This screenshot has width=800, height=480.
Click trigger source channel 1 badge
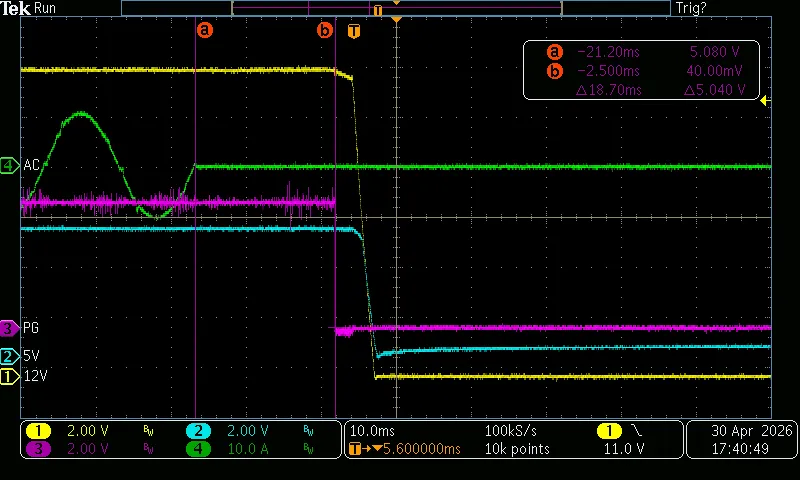[609, 431]
